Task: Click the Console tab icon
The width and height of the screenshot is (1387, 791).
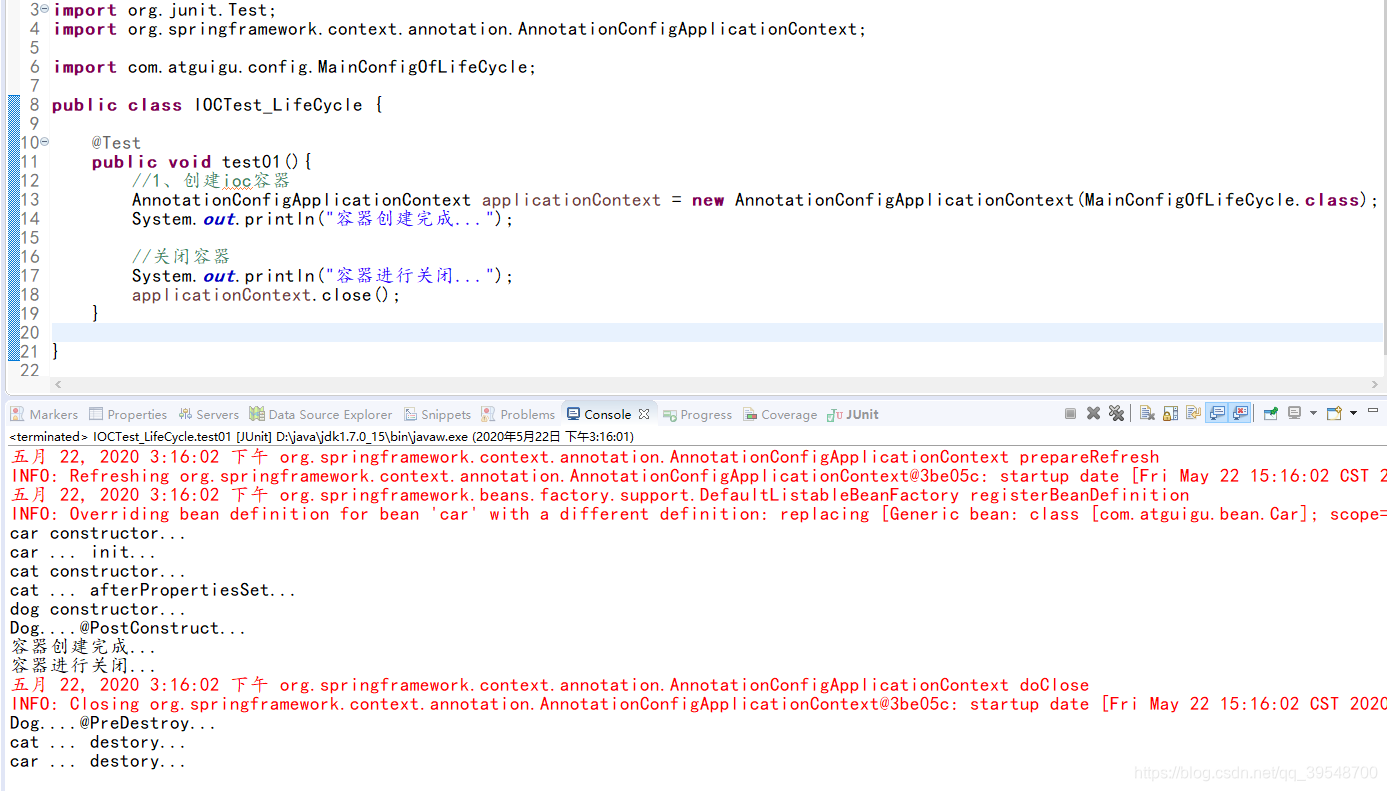Action: click(573, 414)
